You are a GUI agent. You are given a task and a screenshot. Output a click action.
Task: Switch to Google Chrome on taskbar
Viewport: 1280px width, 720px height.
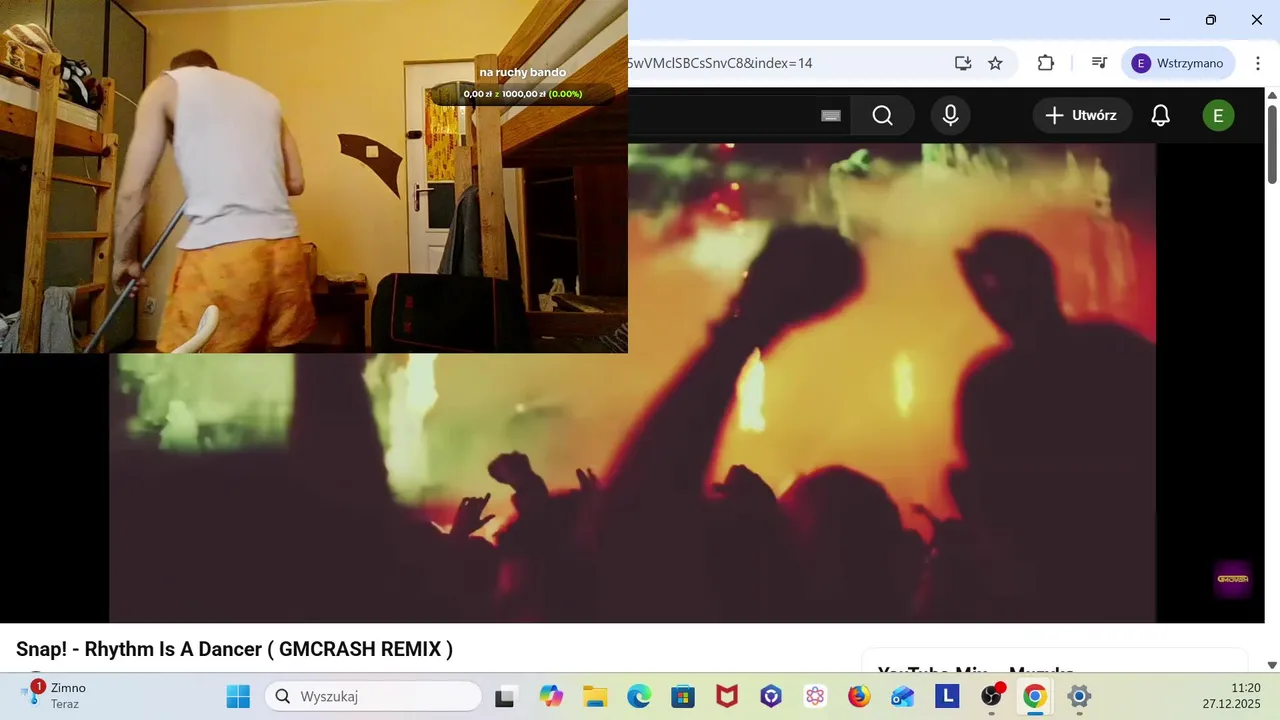tap(1035, 696)
